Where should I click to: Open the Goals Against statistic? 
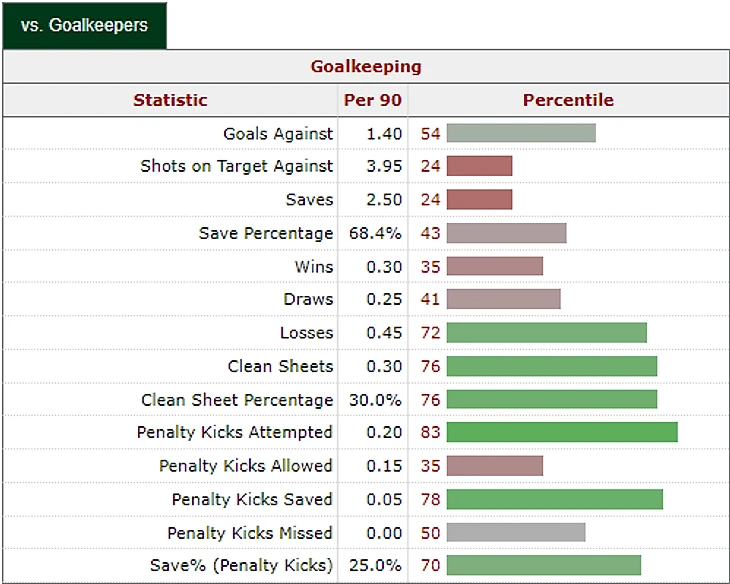pos(278,133)
